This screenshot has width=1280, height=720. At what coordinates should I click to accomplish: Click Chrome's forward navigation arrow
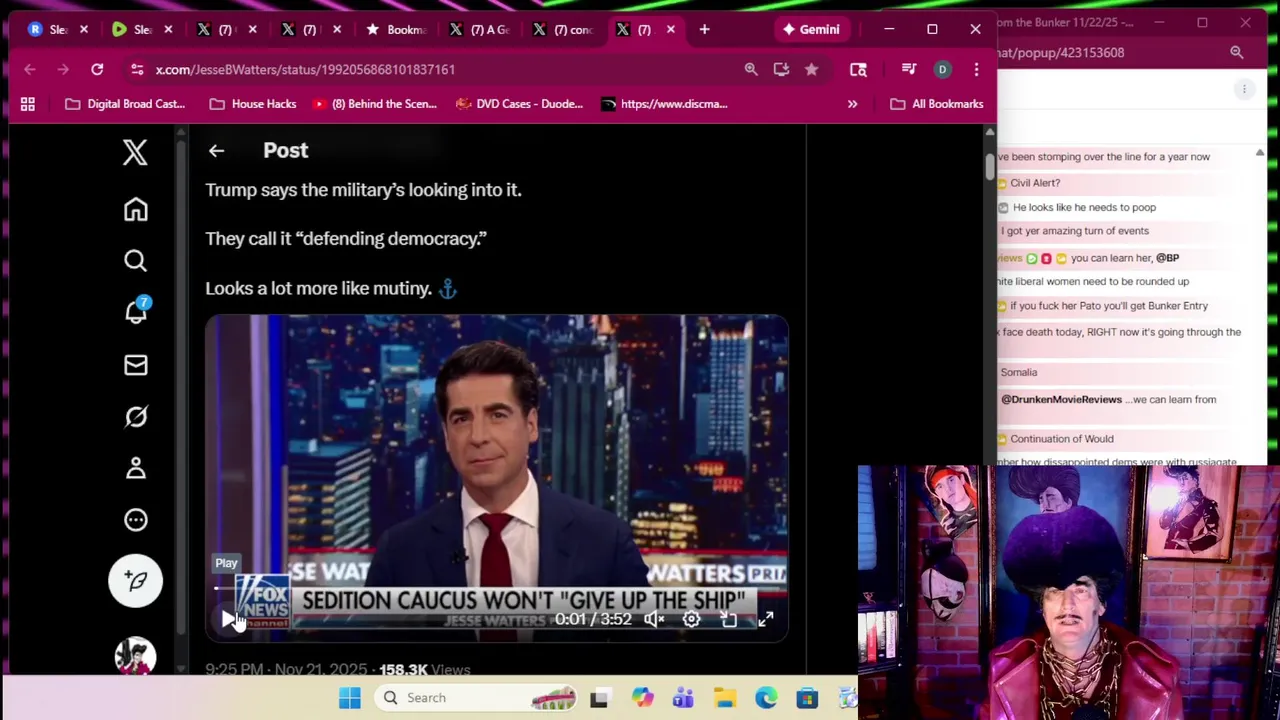(x=63, y=69)
